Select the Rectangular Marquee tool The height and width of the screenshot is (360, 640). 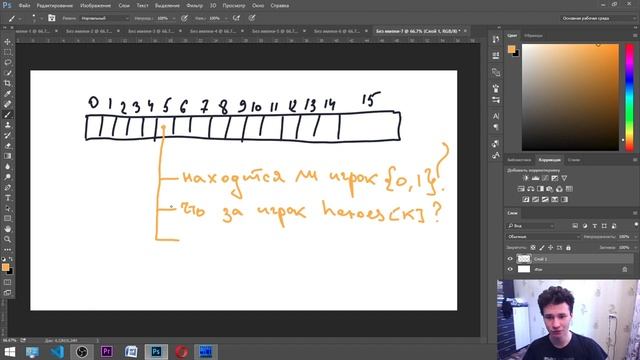click(x=7, y=52)
